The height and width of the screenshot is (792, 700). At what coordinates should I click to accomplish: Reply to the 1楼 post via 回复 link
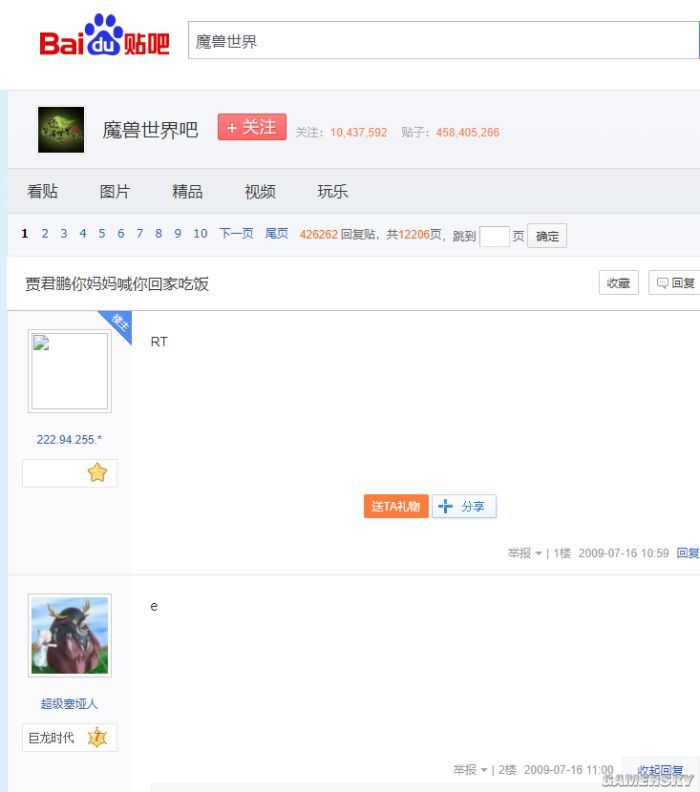pos(688,553)
